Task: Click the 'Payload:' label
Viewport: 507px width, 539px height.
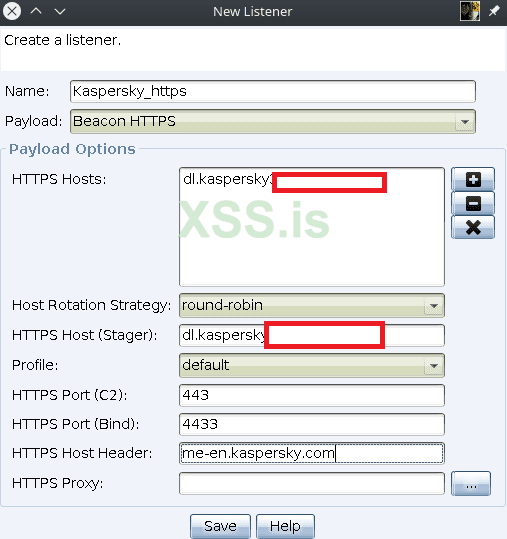Action: [x=33, y=121]
